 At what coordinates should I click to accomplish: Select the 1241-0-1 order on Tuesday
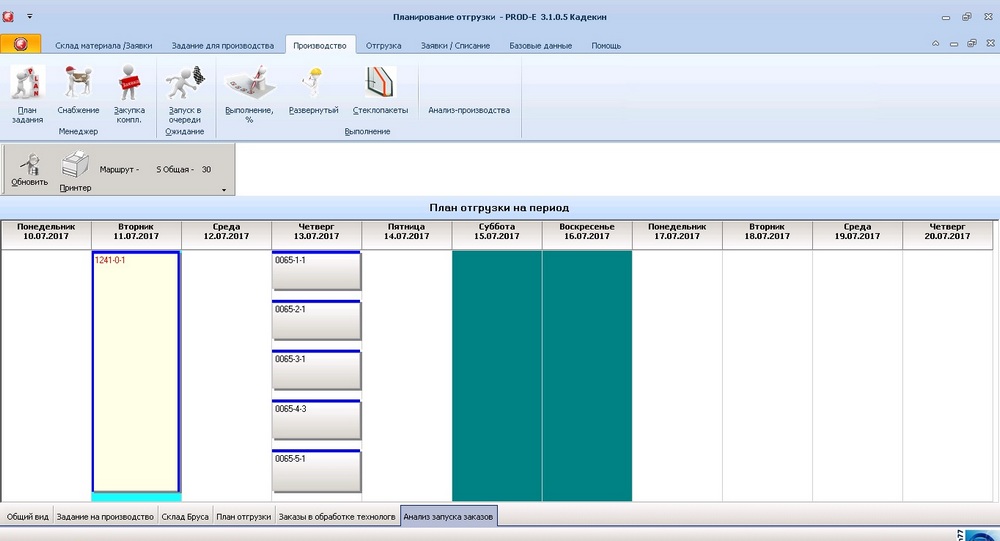pyautogui.click(x=135, y=370)
